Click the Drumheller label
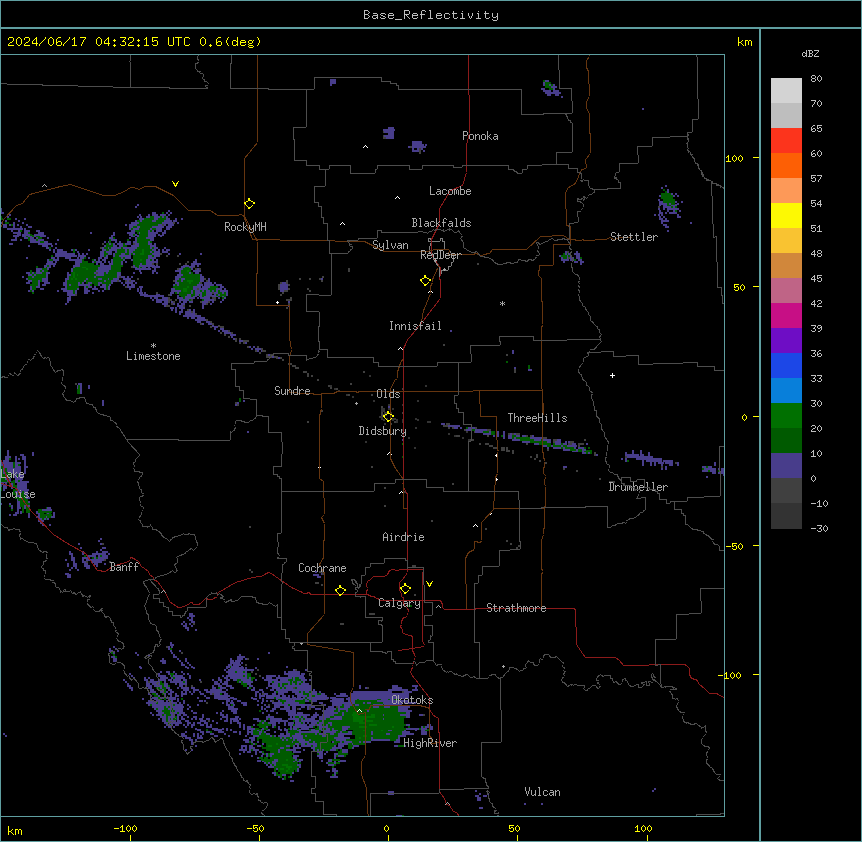 click(638, 487)
